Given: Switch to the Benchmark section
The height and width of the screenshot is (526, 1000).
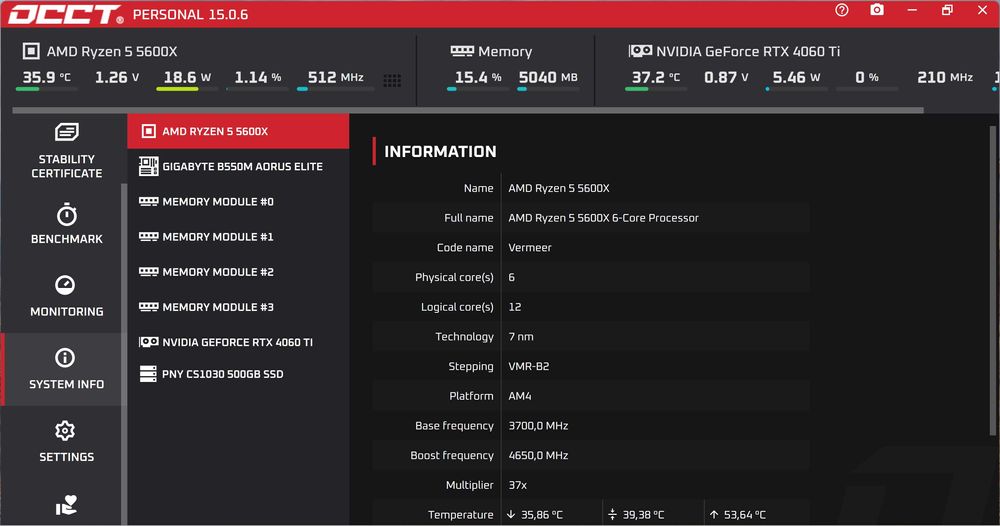Looking at the screenshot, I should 66,224.
